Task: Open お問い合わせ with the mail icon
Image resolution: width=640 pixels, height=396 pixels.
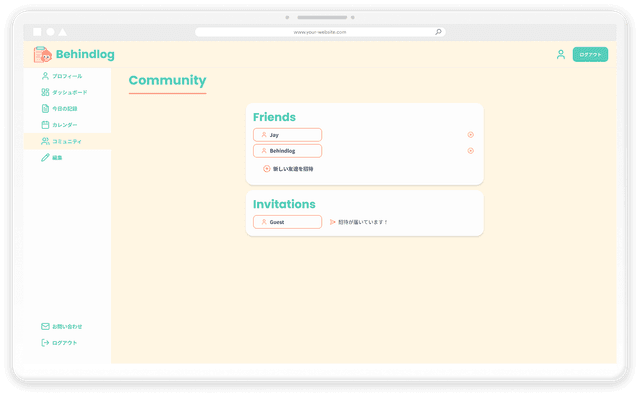Action: (x=62, y=326)
